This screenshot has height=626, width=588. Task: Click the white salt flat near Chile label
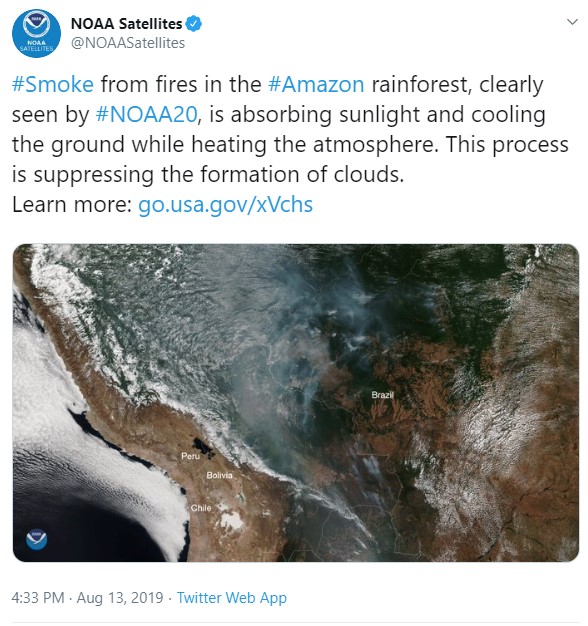tap(232, 520)
